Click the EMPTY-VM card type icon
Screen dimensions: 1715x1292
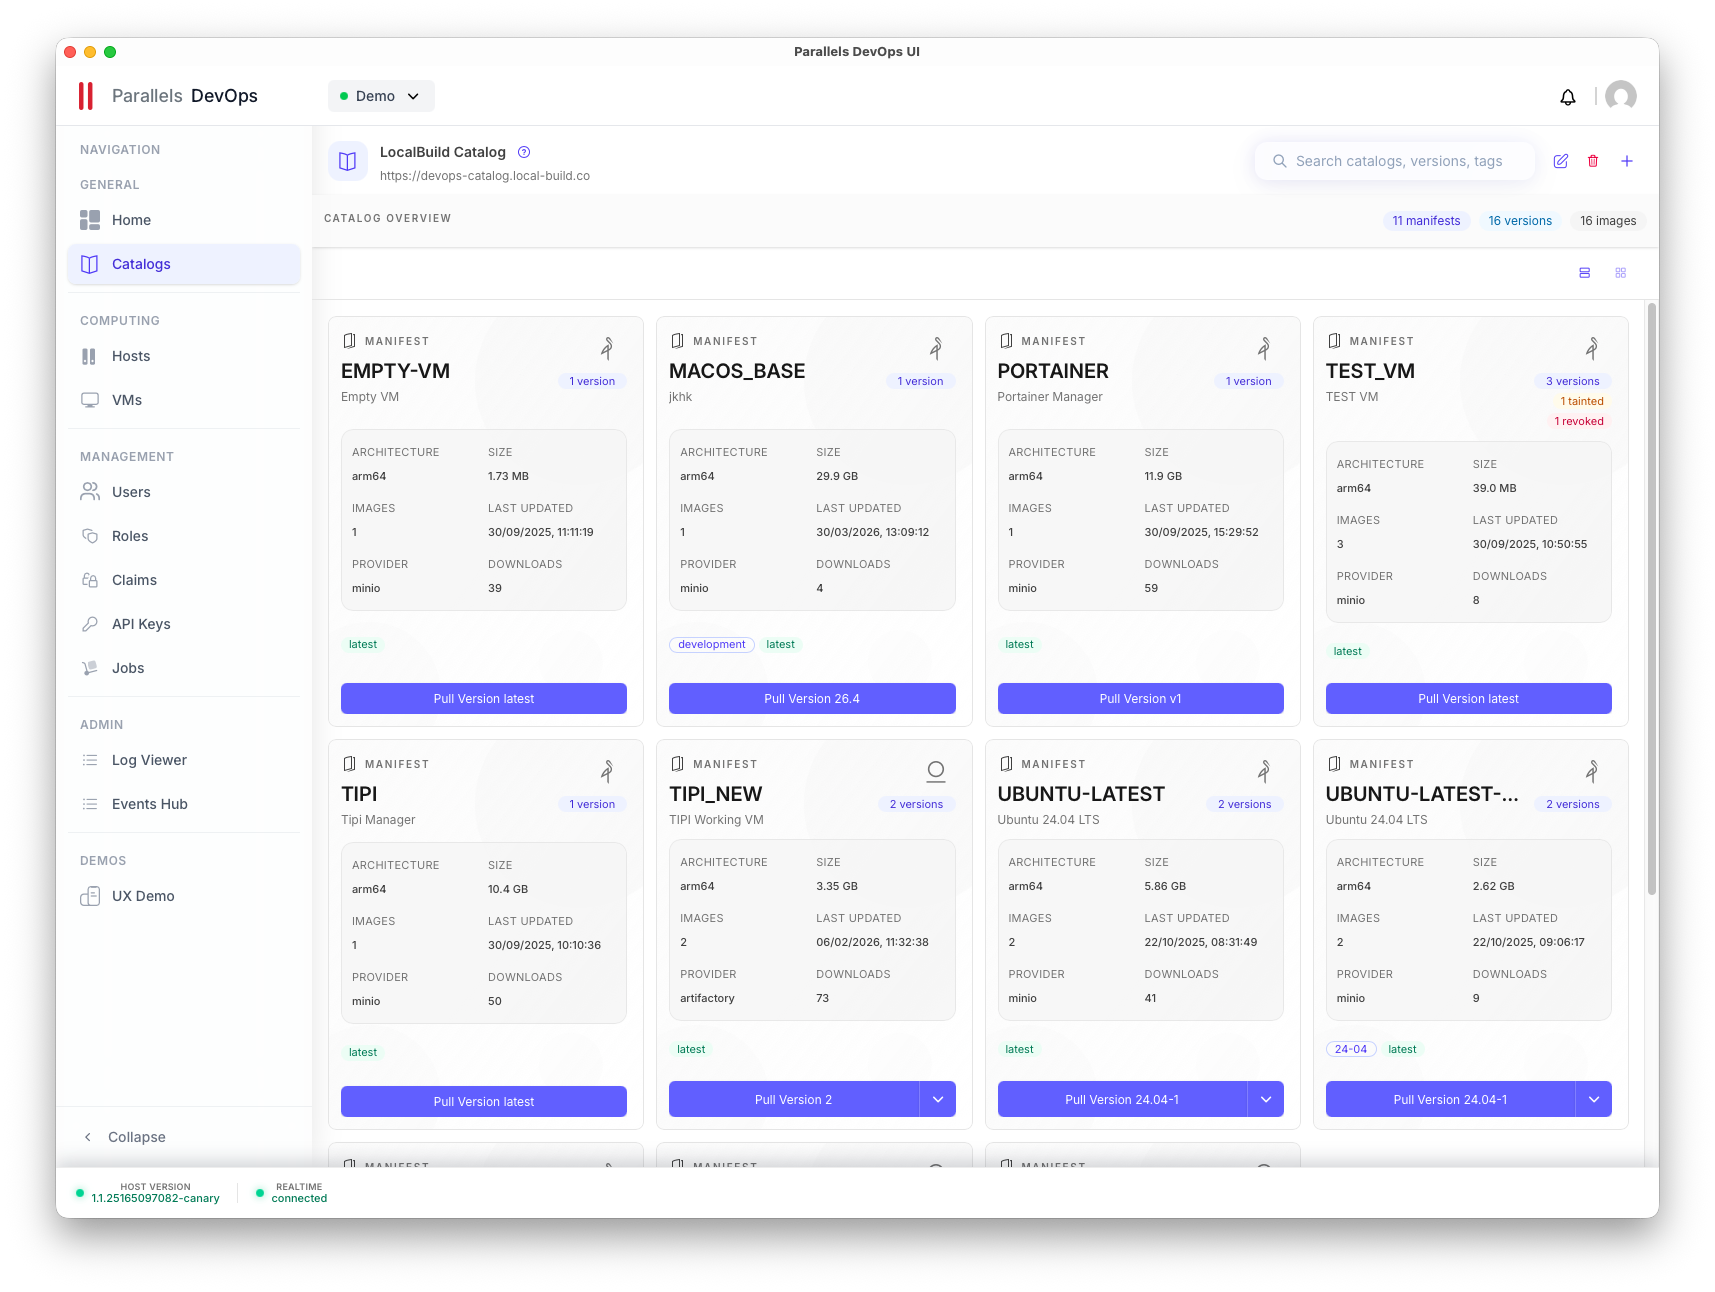[607, 348]
